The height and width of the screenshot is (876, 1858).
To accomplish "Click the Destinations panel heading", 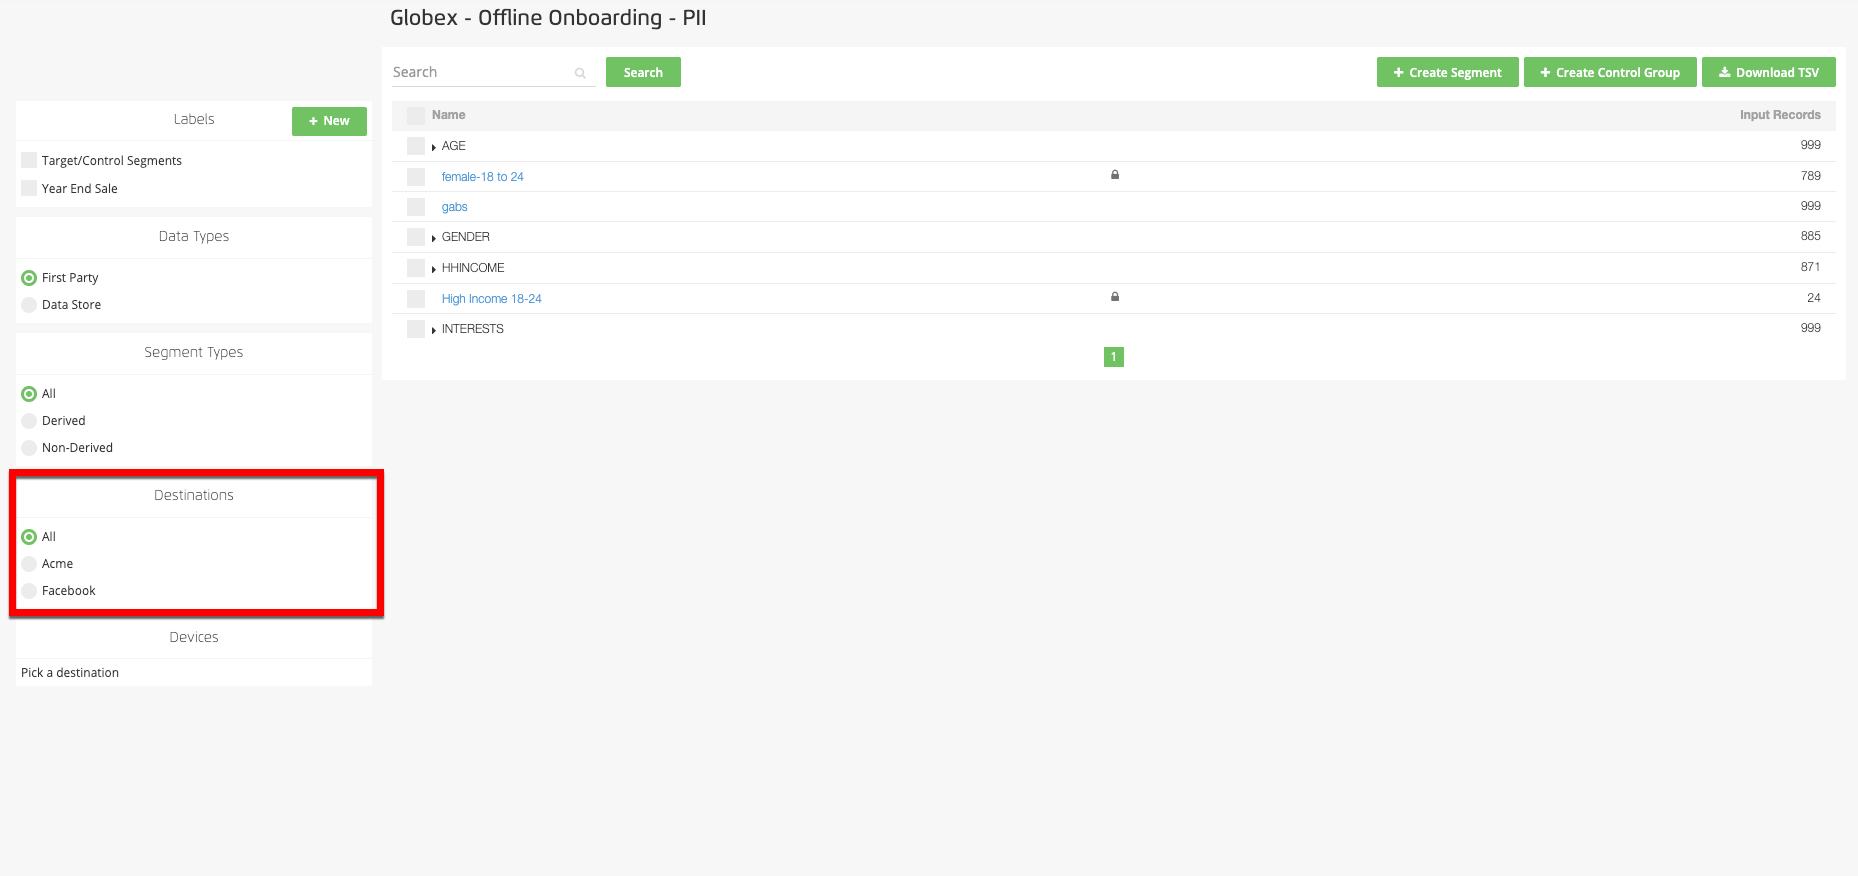I will click(x=193, y=495).
